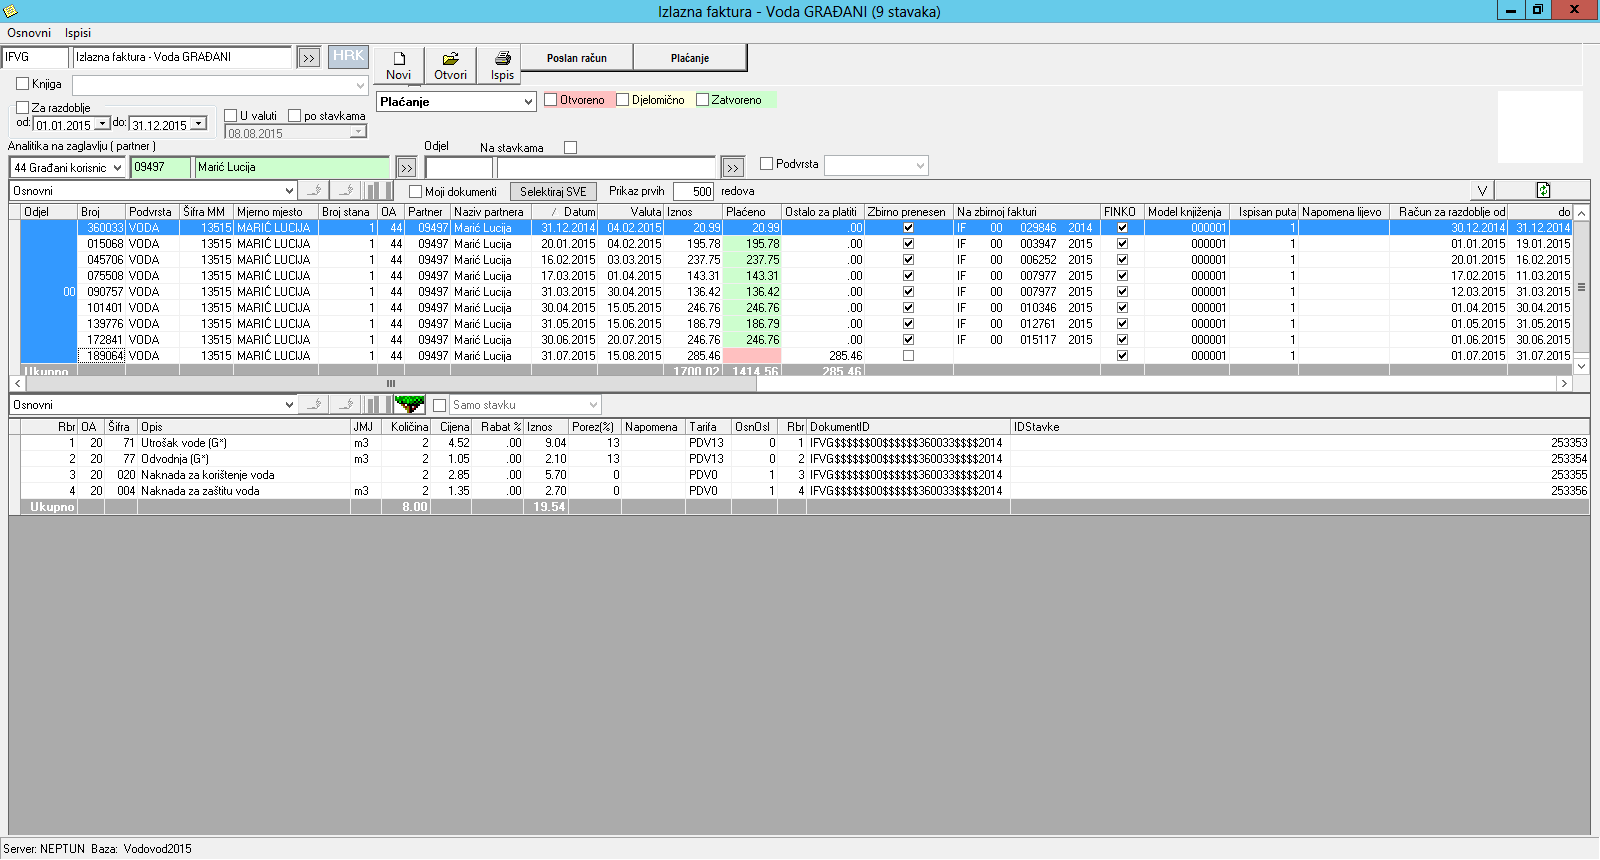Click the column bars icon in the lower toolbar

pyautogui.click(x=378, y=405)
